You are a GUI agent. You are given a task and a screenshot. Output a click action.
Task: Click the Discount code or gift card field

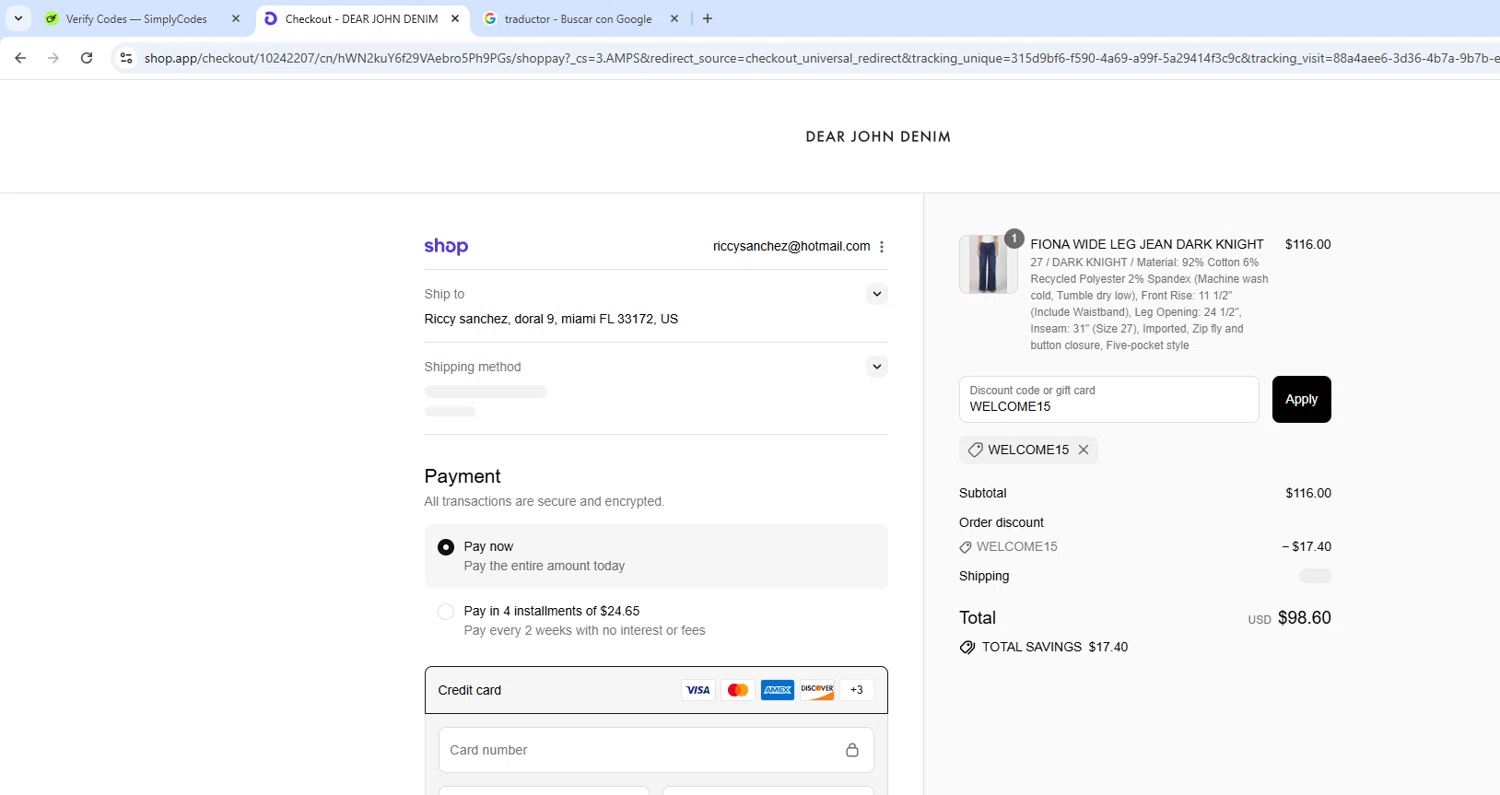point(1109,399)
